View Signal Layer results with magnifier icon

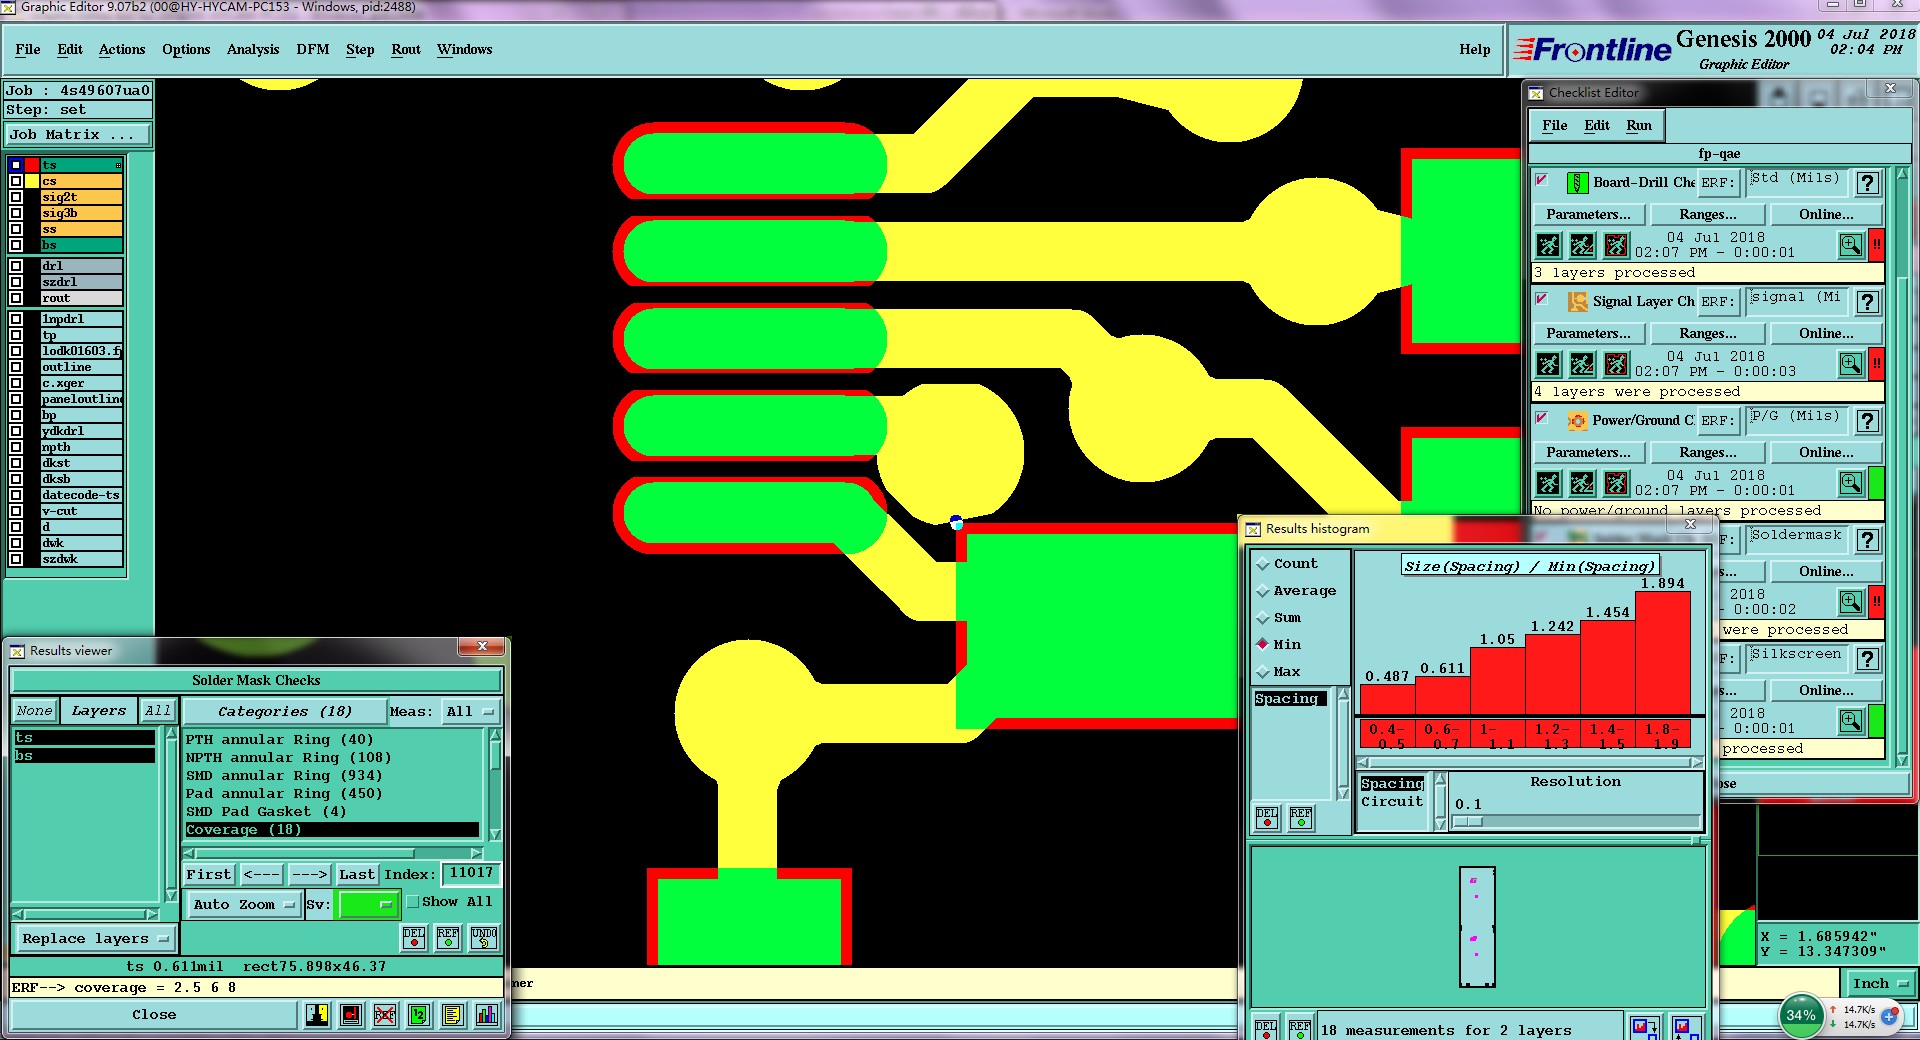tap(1851, 364)
